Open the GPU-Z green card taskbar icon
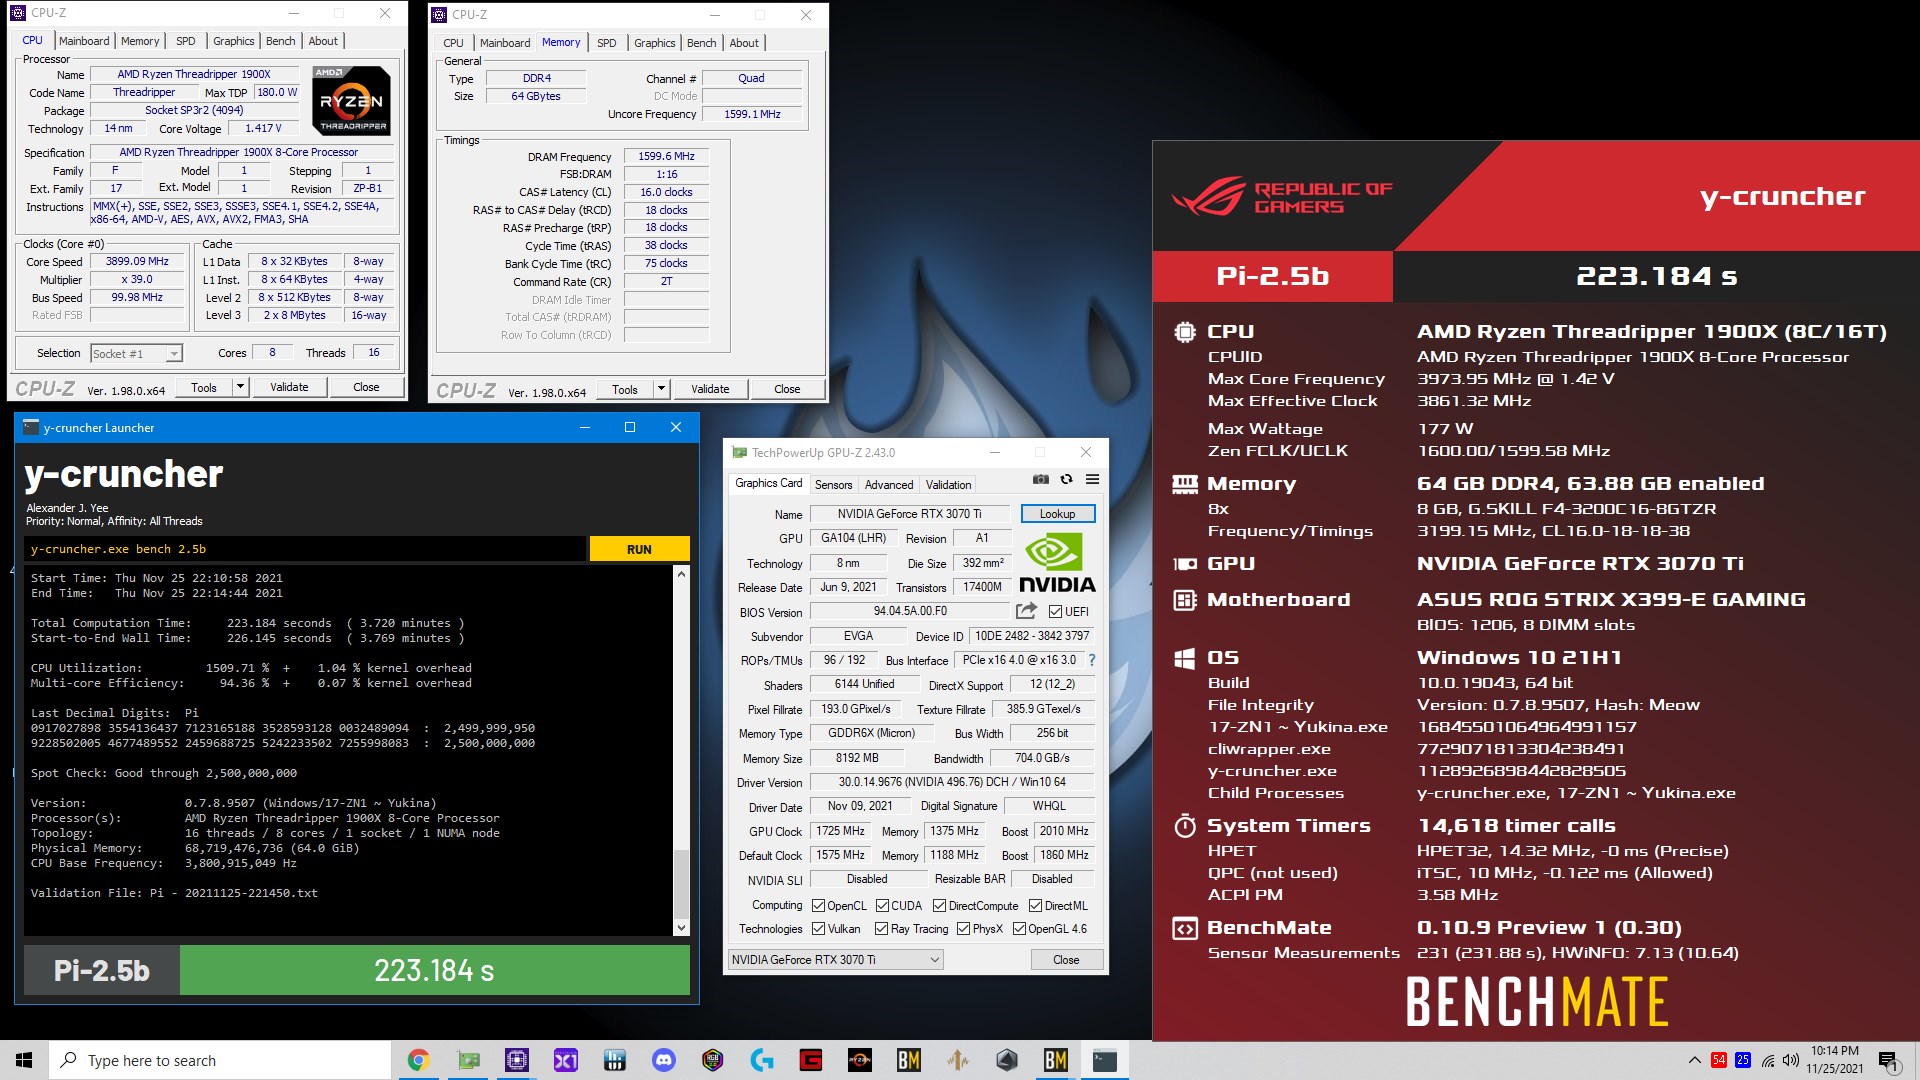This screenshot has width=1920, height=1080. 468,1060
